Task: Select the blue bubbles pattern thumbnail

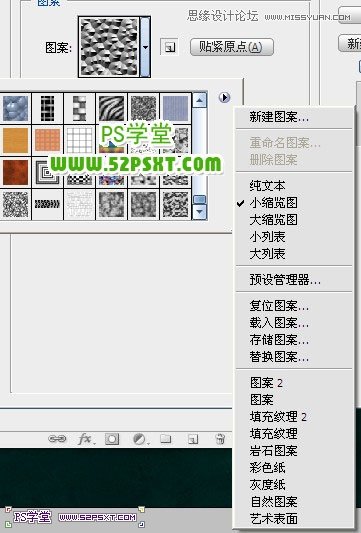Action: (15, 108)
